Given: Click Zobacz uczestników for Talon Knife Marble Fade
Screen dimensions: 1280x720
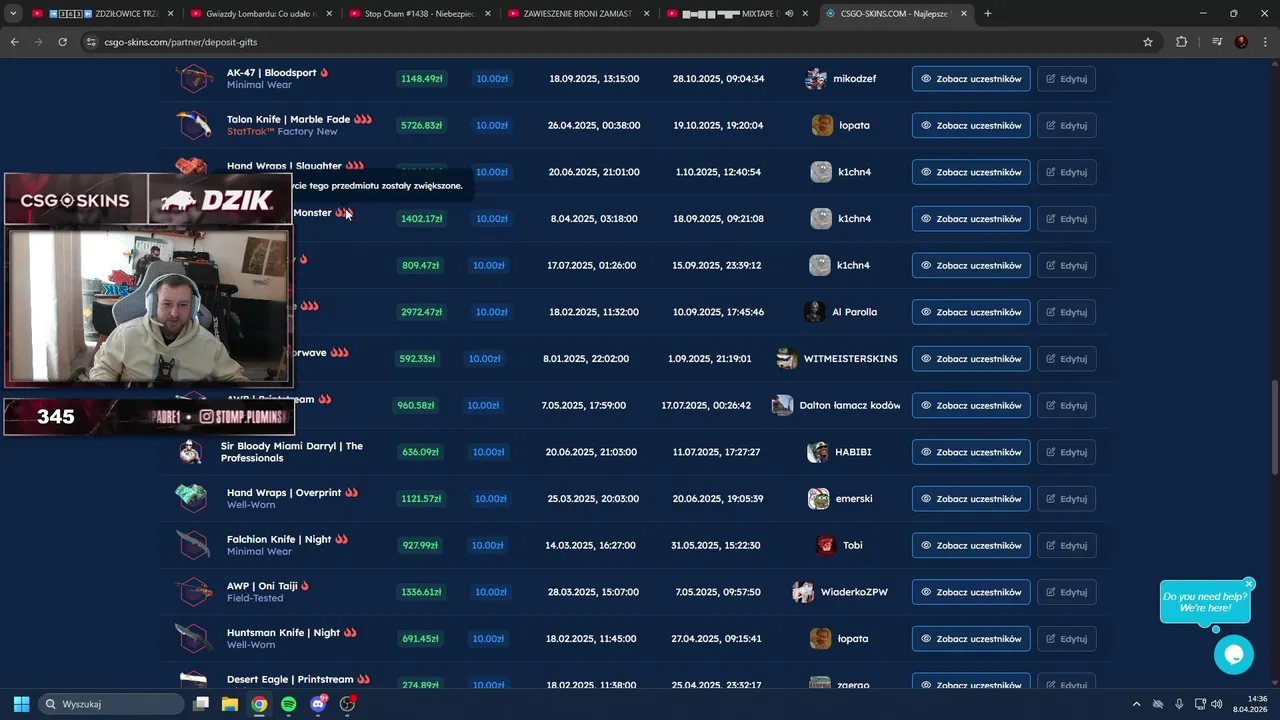Looking at the screenshot, I should point(971,125).
